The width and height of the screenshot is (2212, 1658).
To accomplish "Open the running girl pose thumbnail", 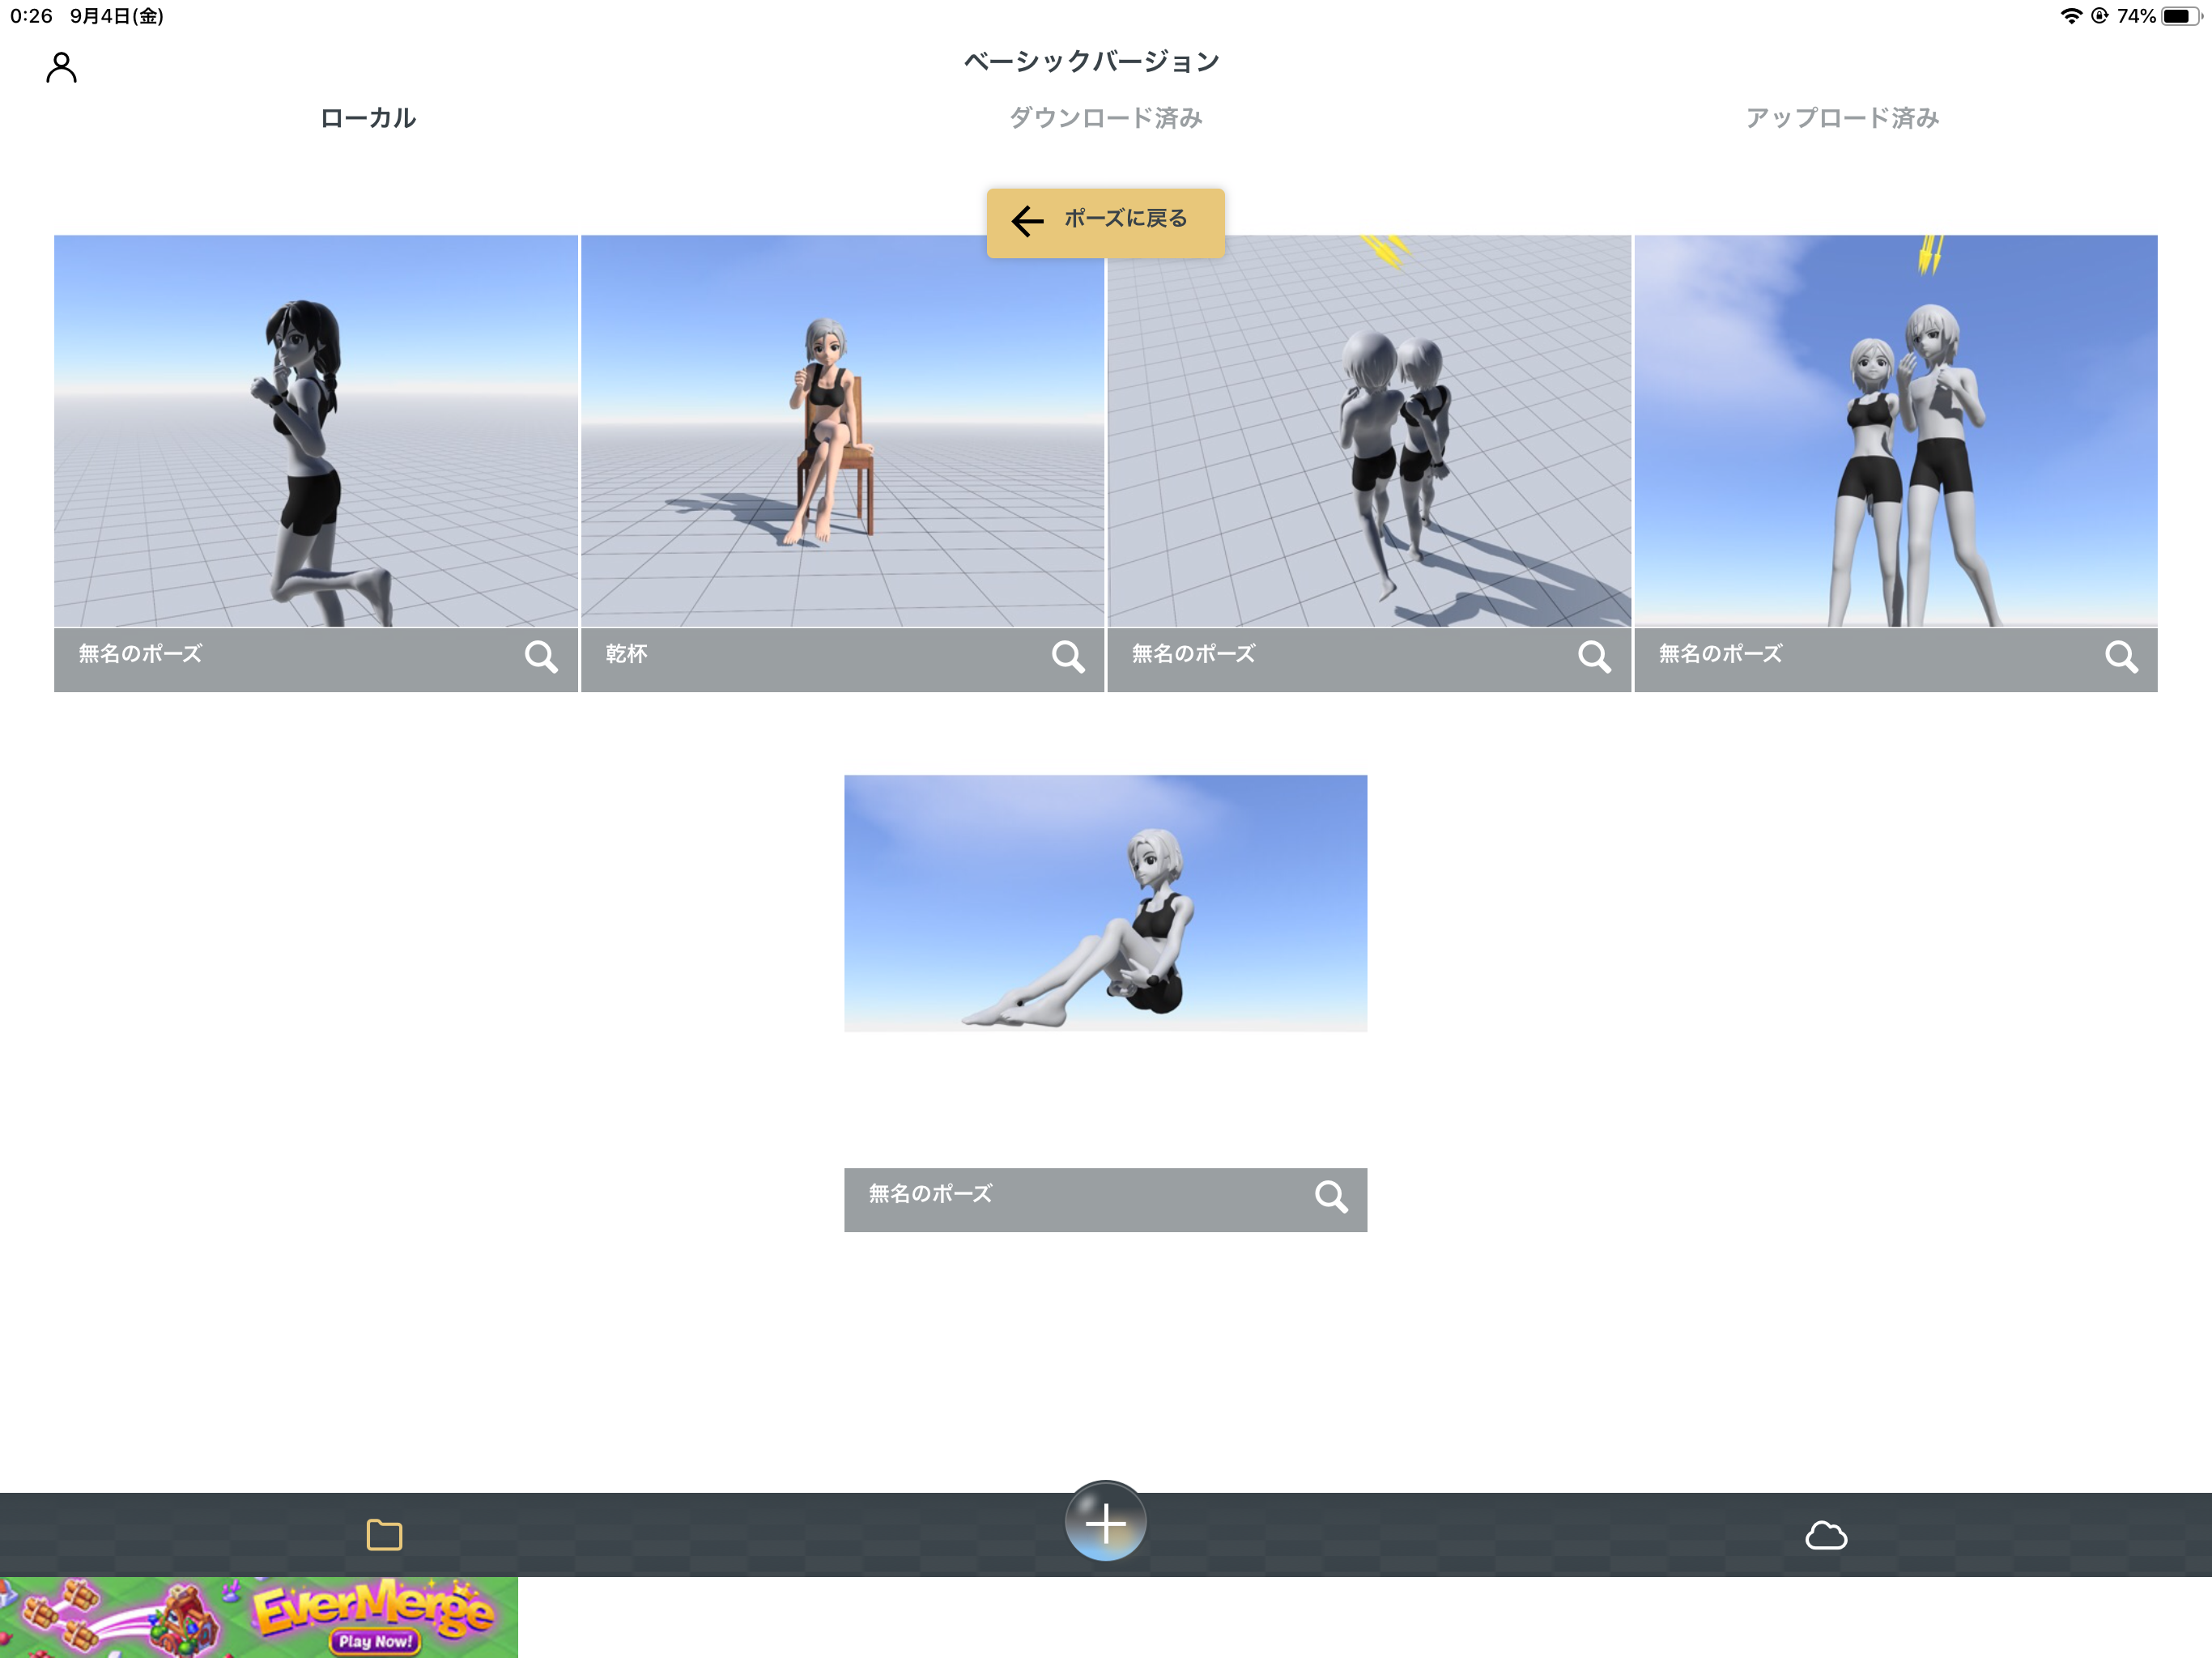I will pos(316,431).
